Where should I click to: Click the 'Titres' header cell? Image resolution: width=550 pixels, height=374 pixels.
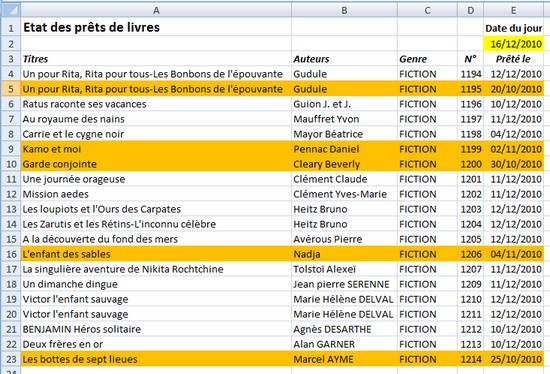coord(156,59)
